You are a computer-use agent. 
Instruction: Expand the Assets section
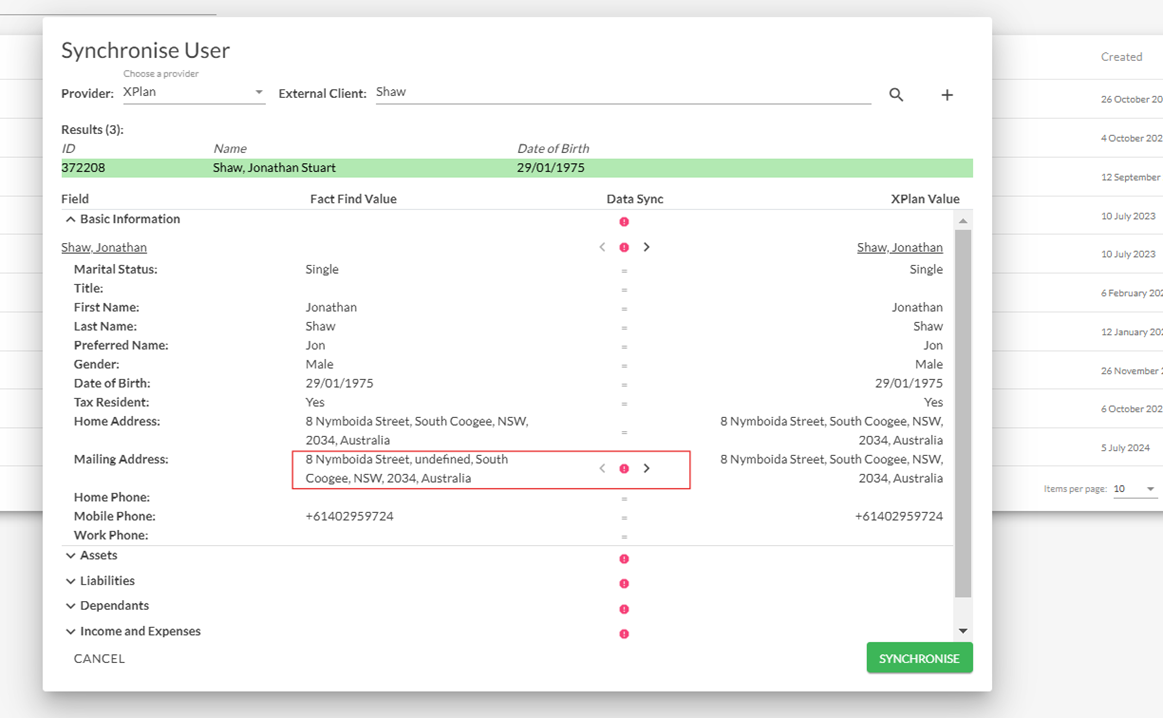(70, 556)
